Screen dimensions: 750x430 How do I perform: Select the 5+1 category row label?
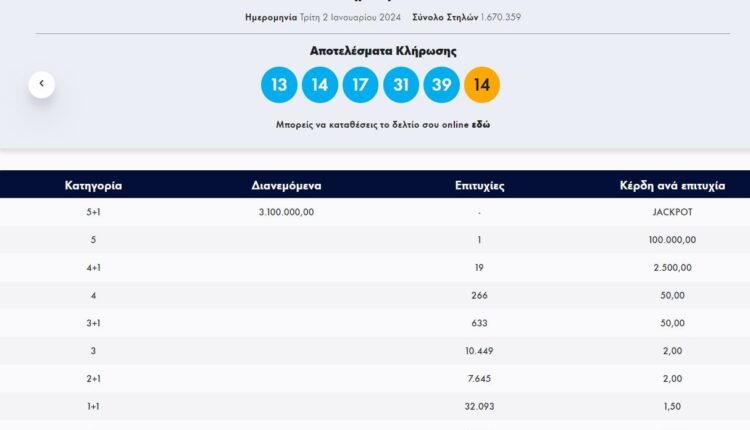click(x=94, y=212)
